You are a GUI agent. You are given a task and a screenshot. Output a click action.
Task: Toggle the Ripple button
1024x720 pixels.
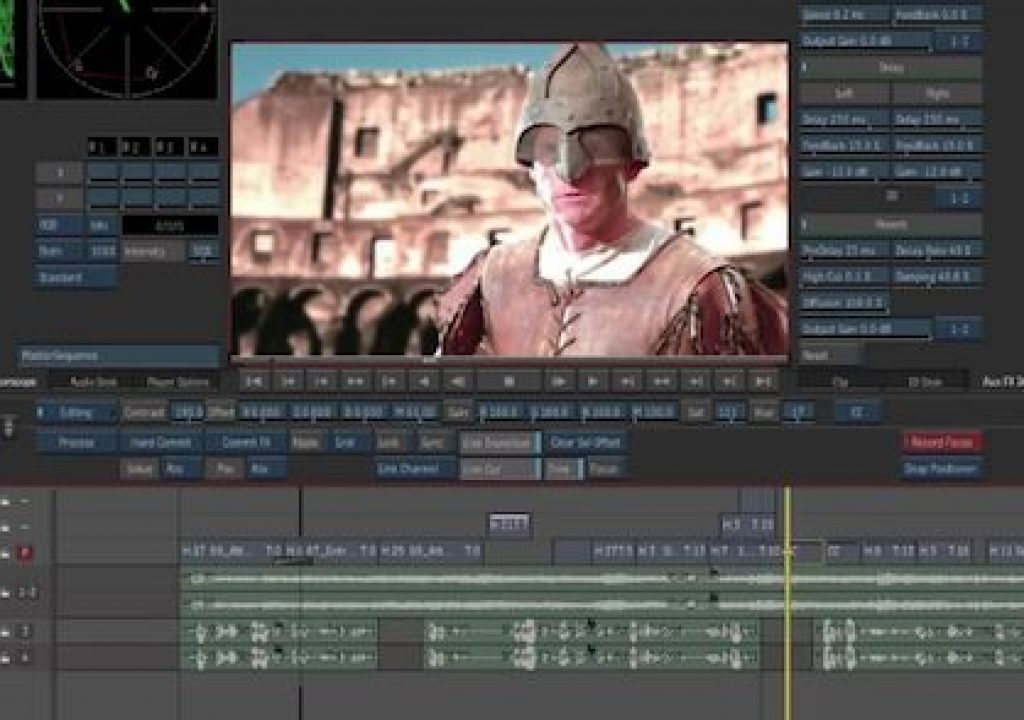306,442
